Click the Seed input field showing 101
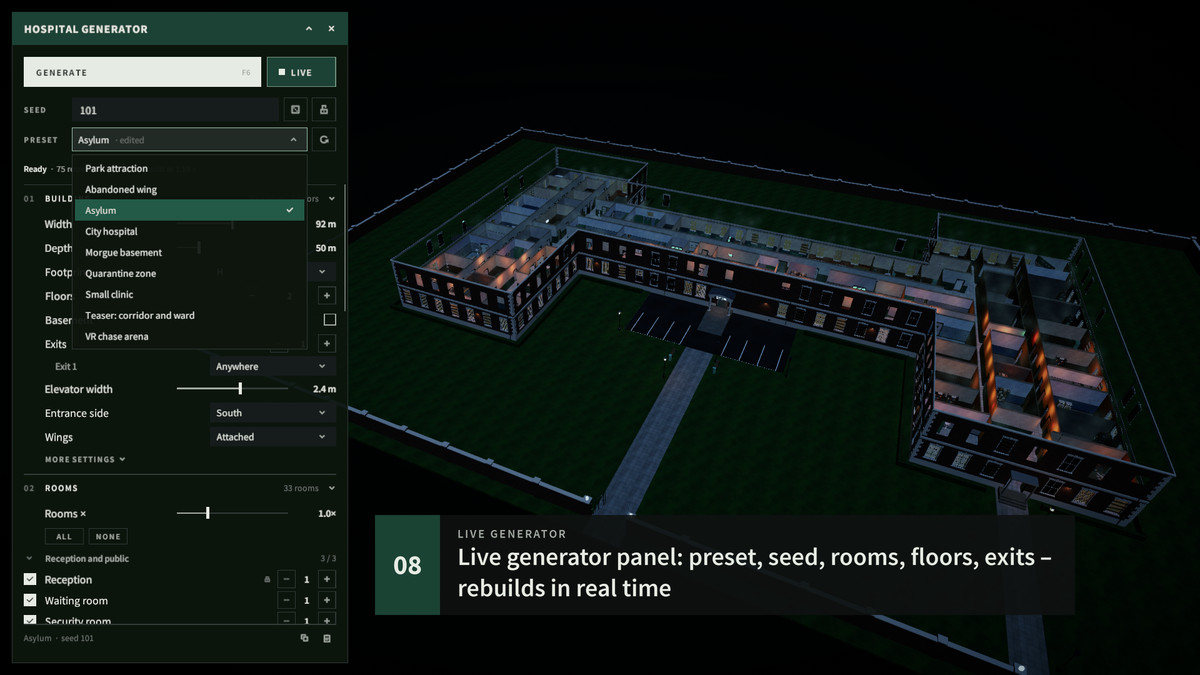This screenshot has width=1200, height=675. (x=175, y=110)
